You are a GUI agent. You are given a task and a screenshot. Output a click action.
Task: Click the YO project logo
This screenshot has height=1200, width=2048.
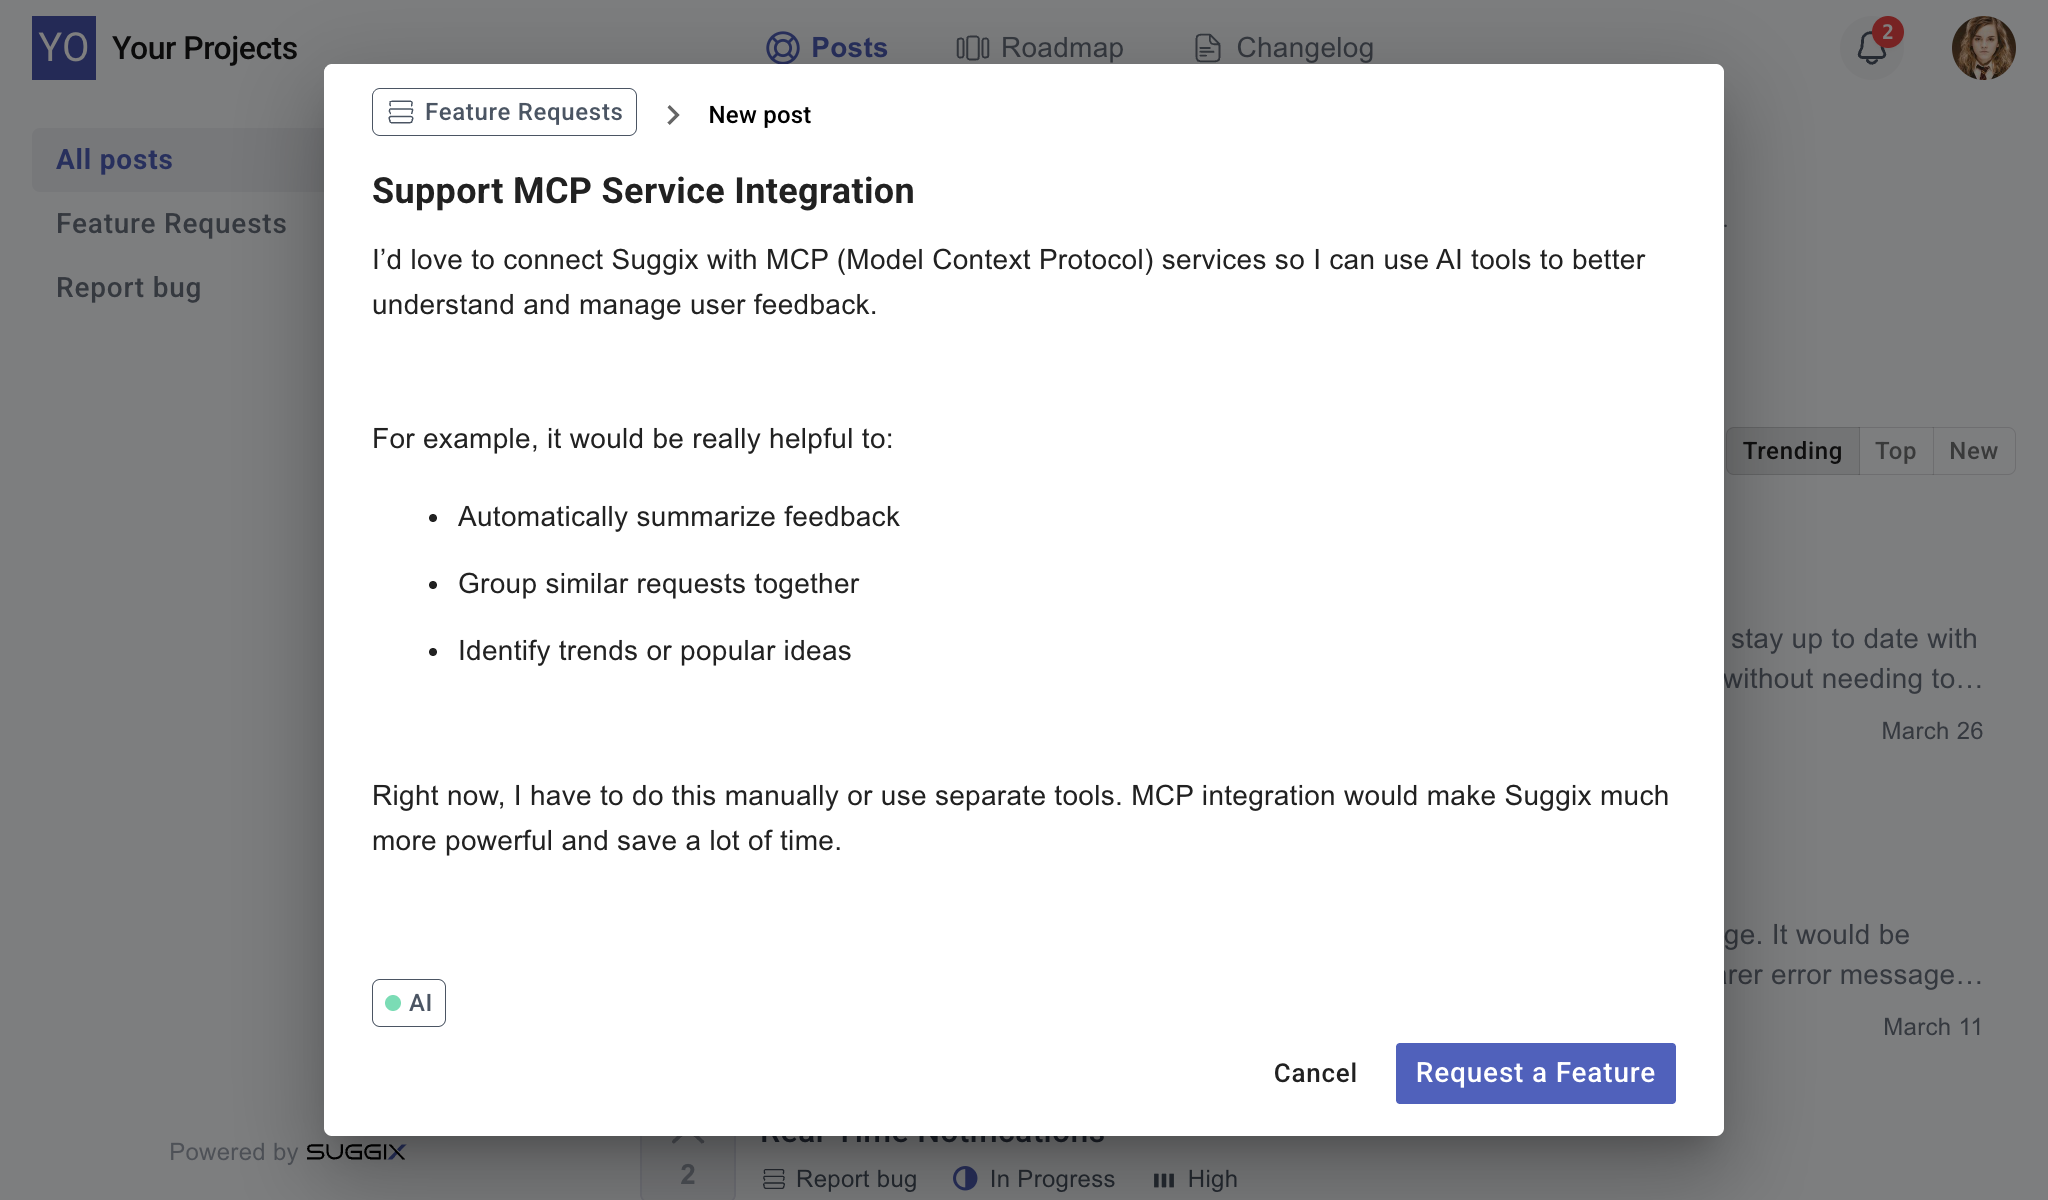tap(64, 48)
